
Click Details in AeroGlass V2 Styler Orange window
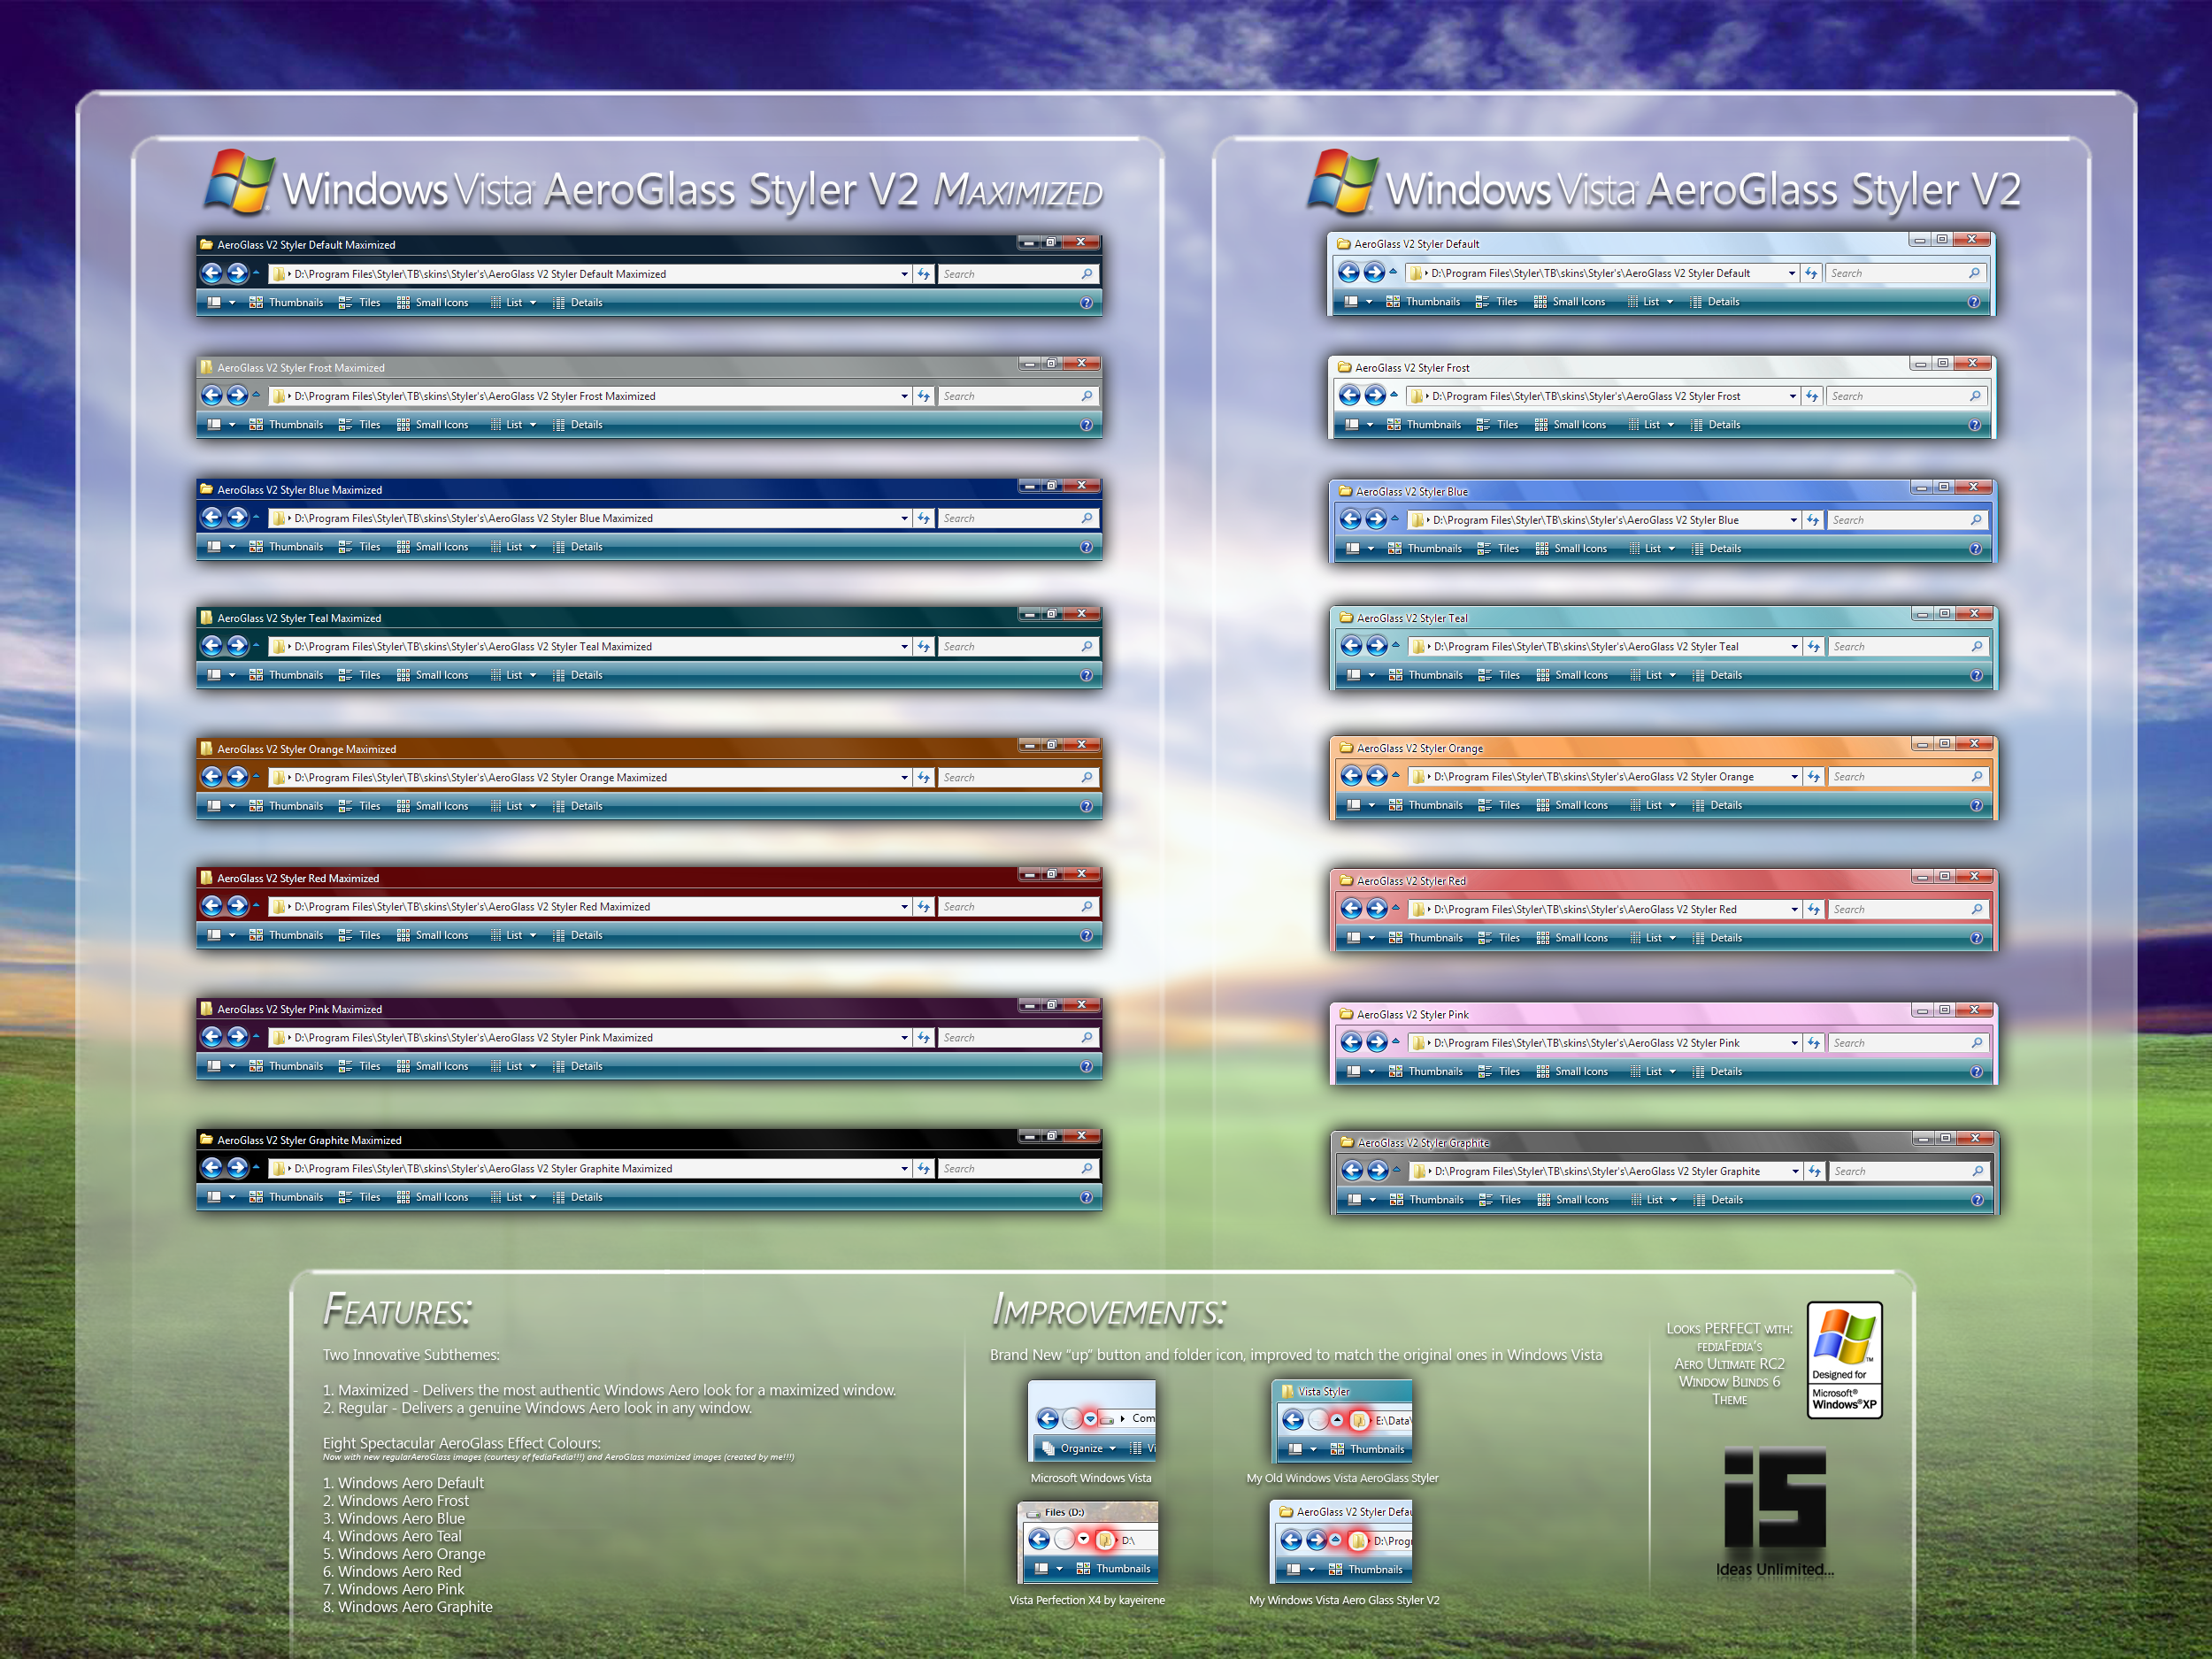[1717, 805]
